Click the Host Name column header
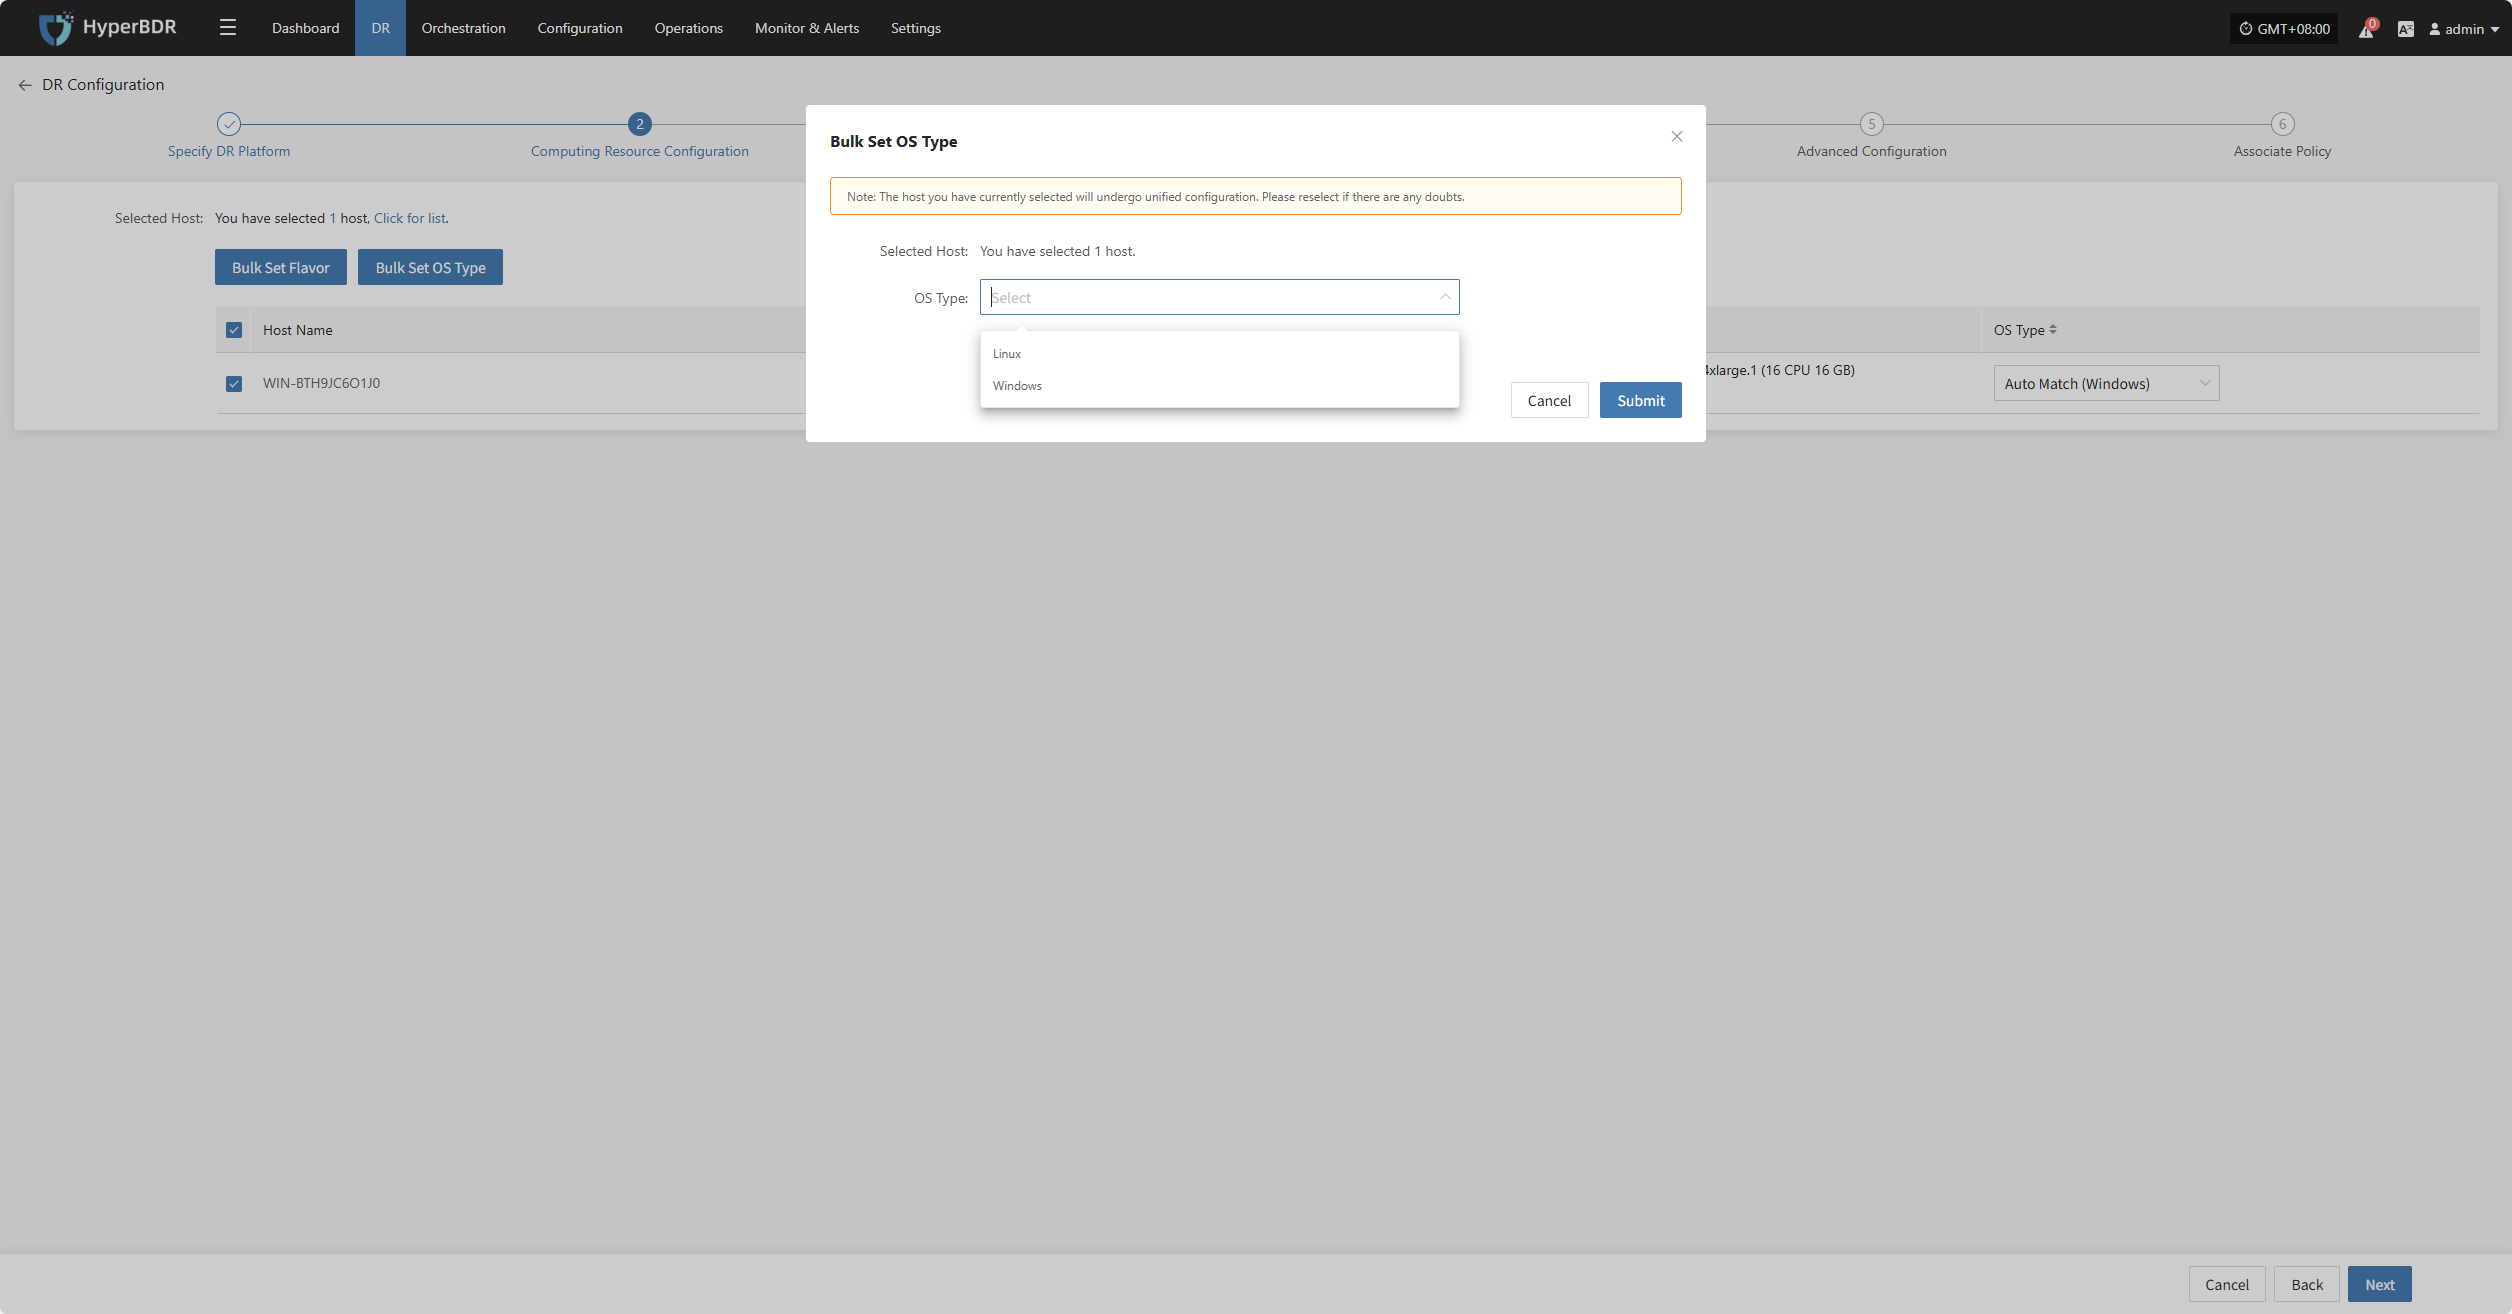The height and width of the screenshot is (1314, 2512). (x=297, y=330)
